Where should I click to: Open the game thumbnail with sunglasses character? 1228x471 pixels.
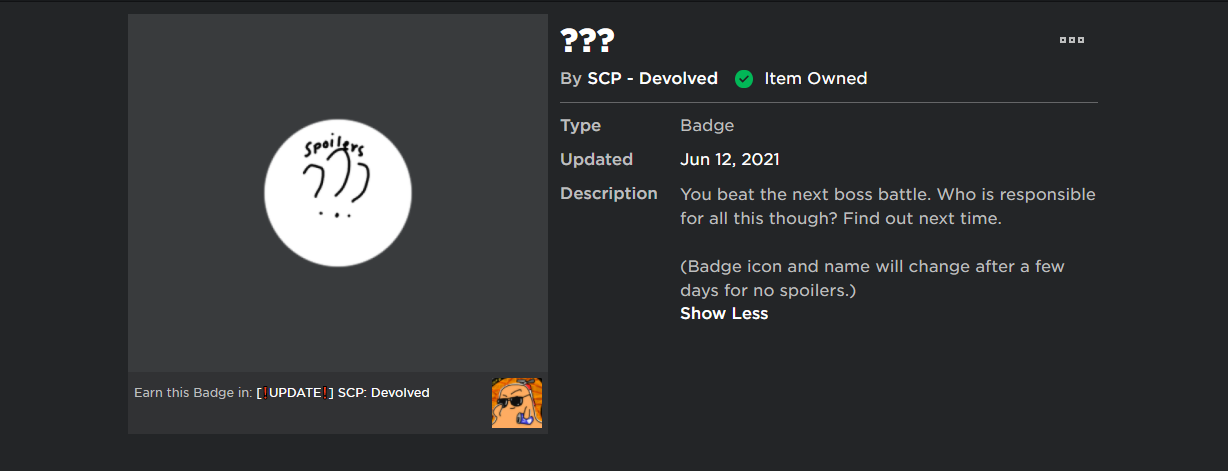coord(517,403)
